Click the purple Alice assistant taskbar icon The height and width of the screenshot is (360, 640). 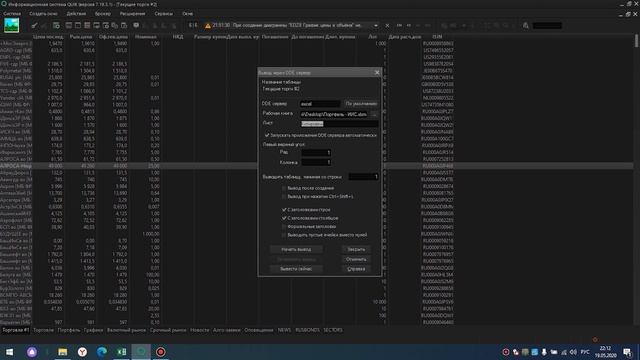point(32,352)
